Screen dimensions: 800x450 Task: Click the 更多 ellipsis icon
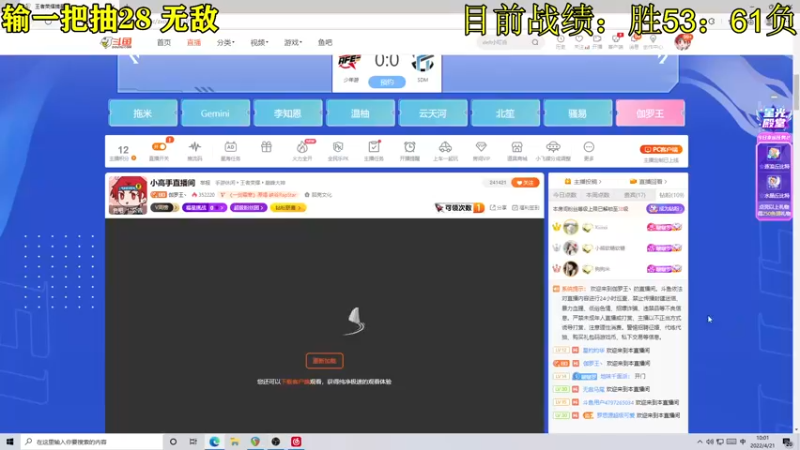tap(589, 147)
